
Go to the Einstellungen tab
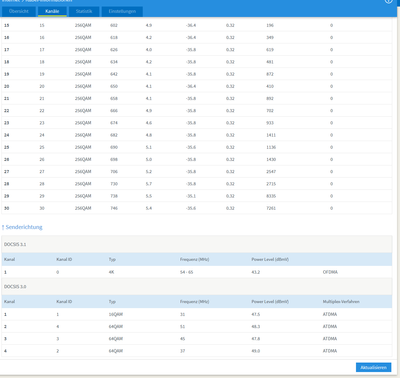click(122, 11)
